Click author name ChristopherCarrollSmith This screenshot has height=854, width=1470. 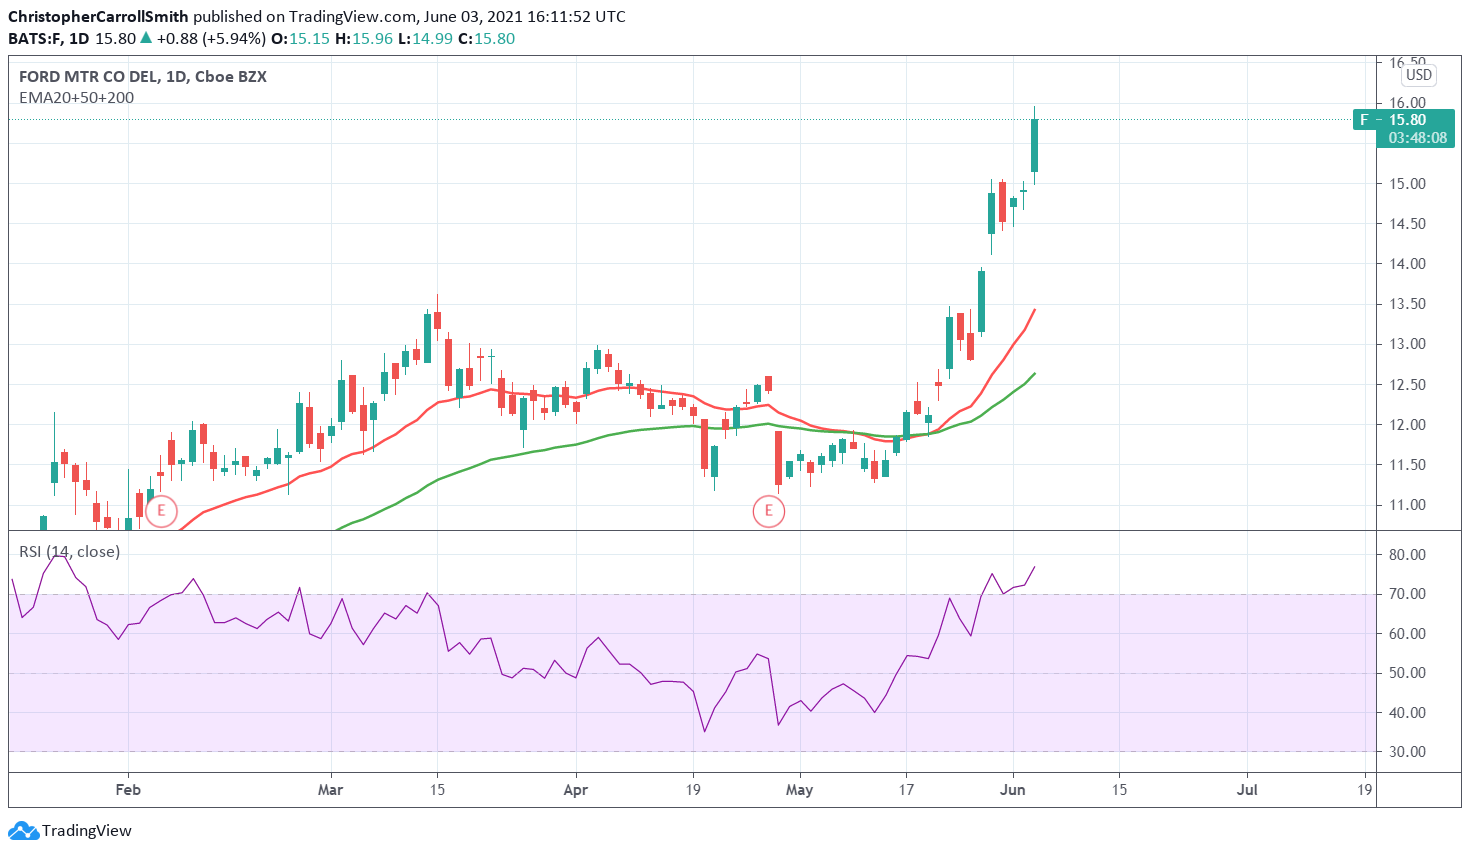coord(98,17)
